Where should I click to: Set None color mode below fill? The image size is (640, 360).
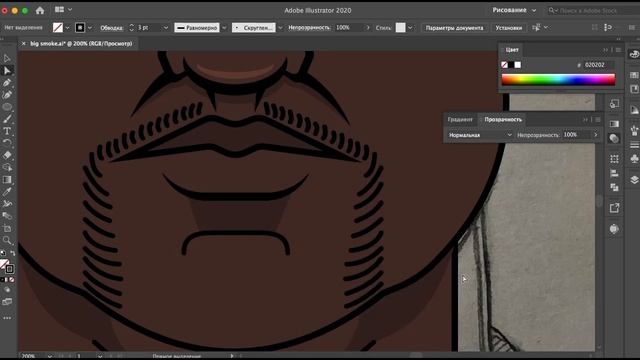click(x=12, y=280)
